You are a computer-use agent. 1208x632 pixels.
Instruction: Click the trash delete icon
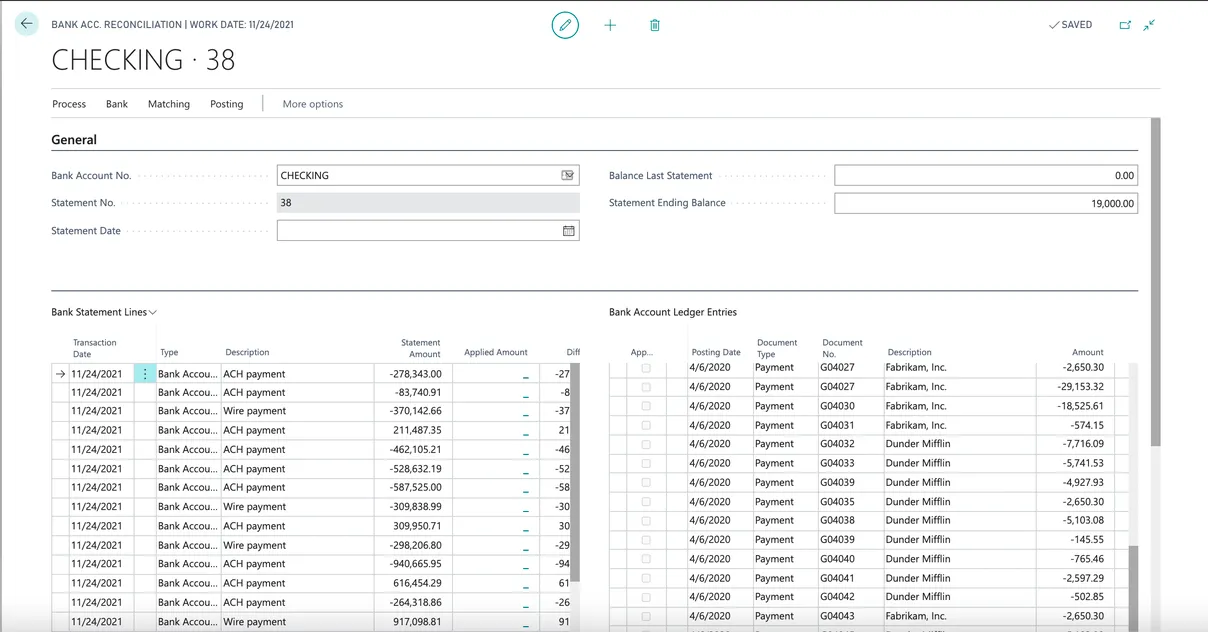pyautogui.click(x=655, y=25)
